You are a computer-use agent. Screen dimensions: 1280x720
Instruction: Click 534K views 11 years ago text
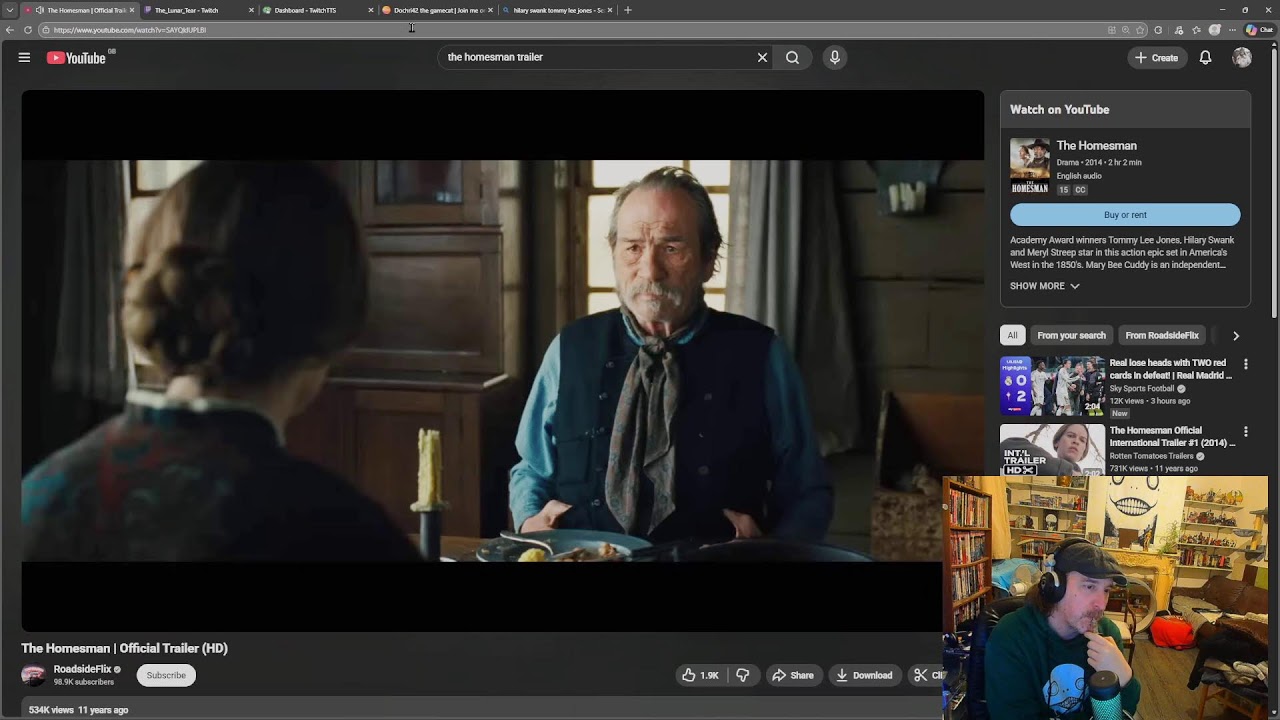pos(79,709)
